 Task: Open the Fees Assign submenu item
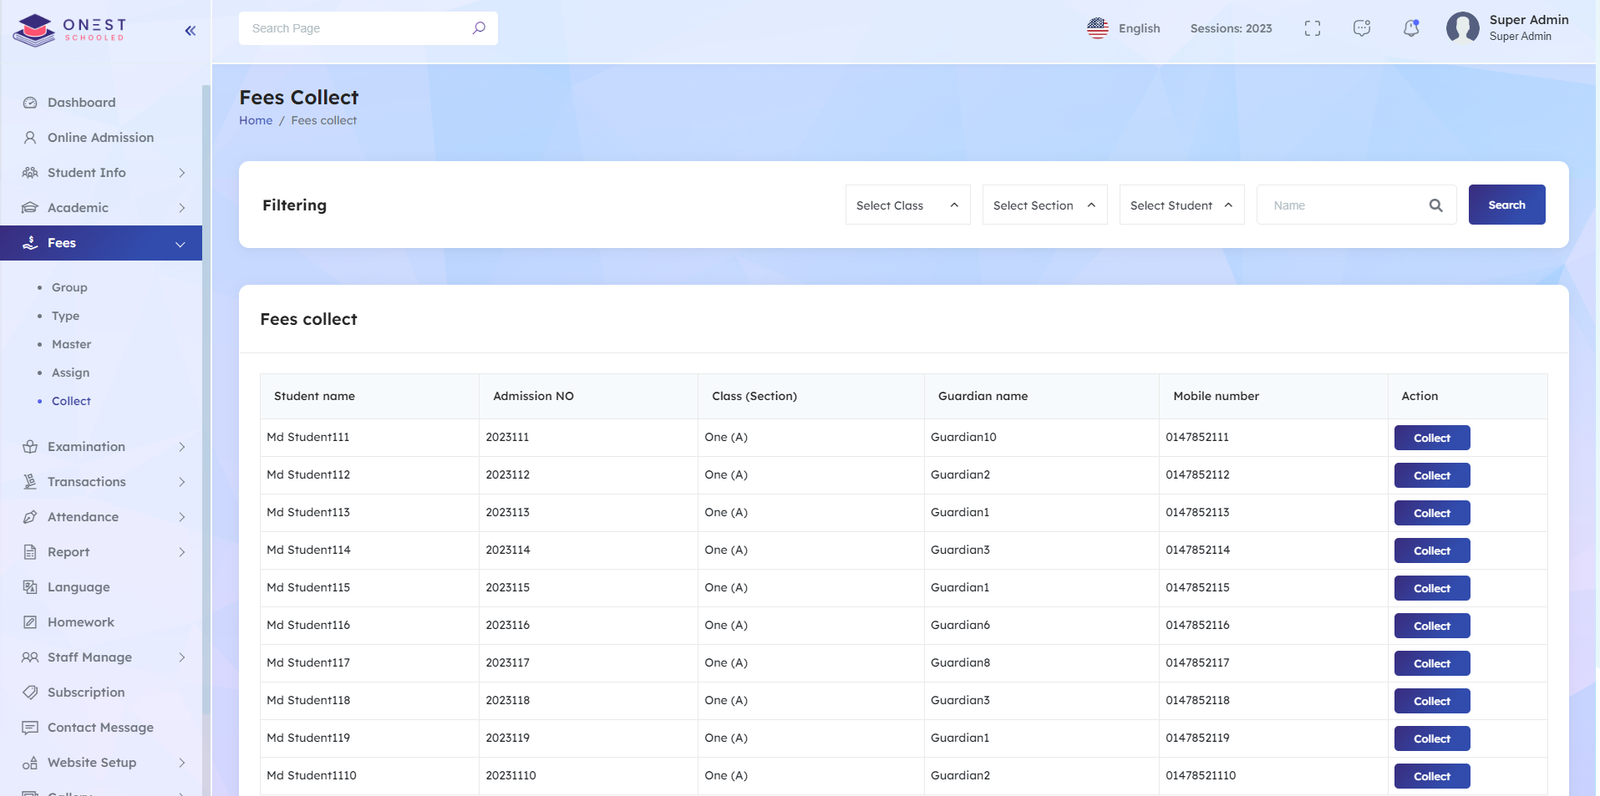click(70, 373)
